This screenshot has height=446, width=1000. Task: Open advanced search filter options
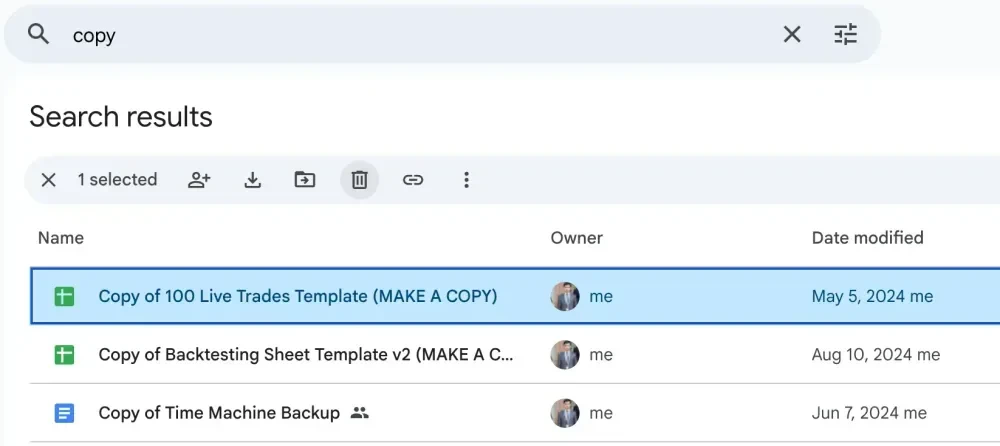846,34
